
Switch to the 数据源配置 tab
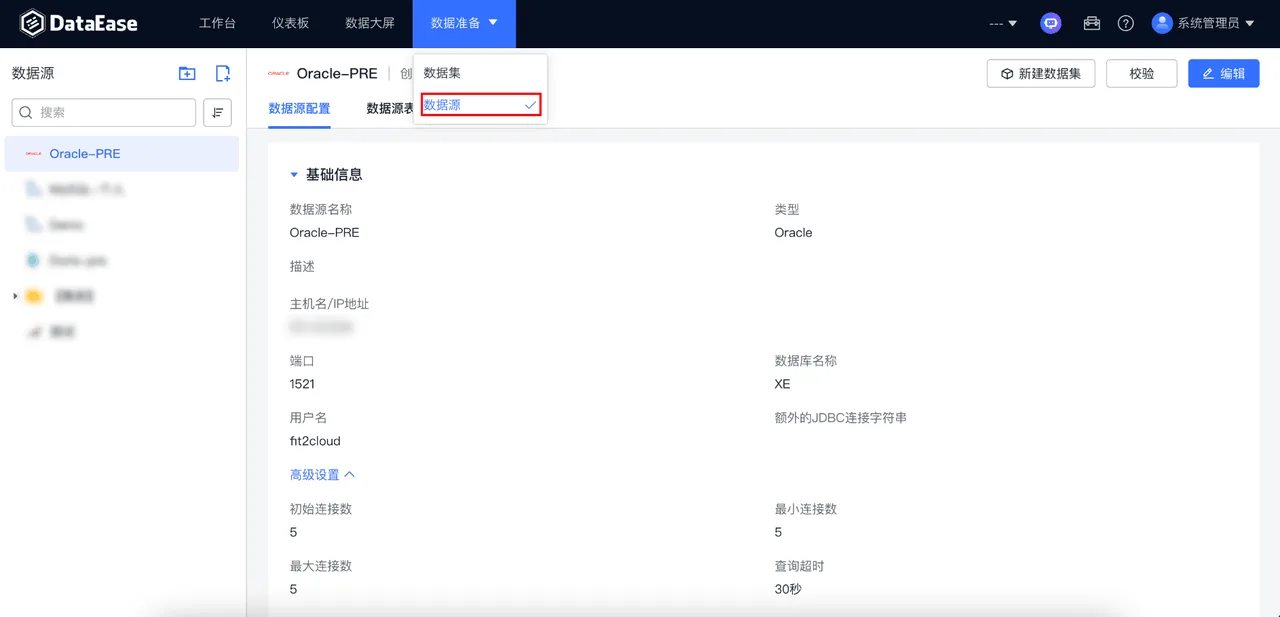[299, 109]
